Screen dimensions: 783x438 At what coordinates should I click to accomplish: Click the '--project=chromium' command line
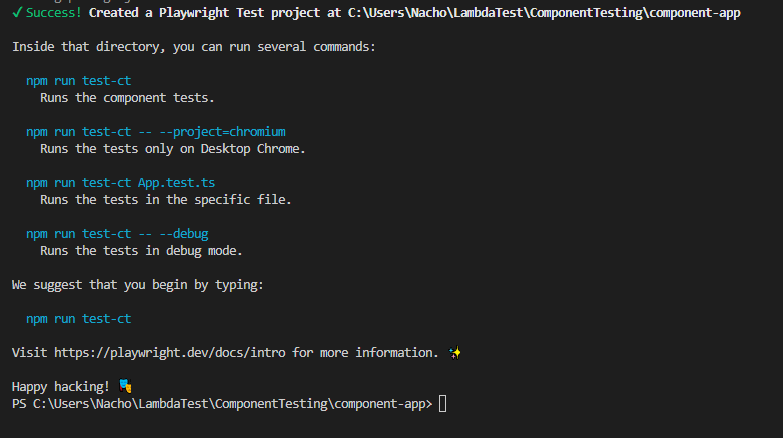coord(156,132)
